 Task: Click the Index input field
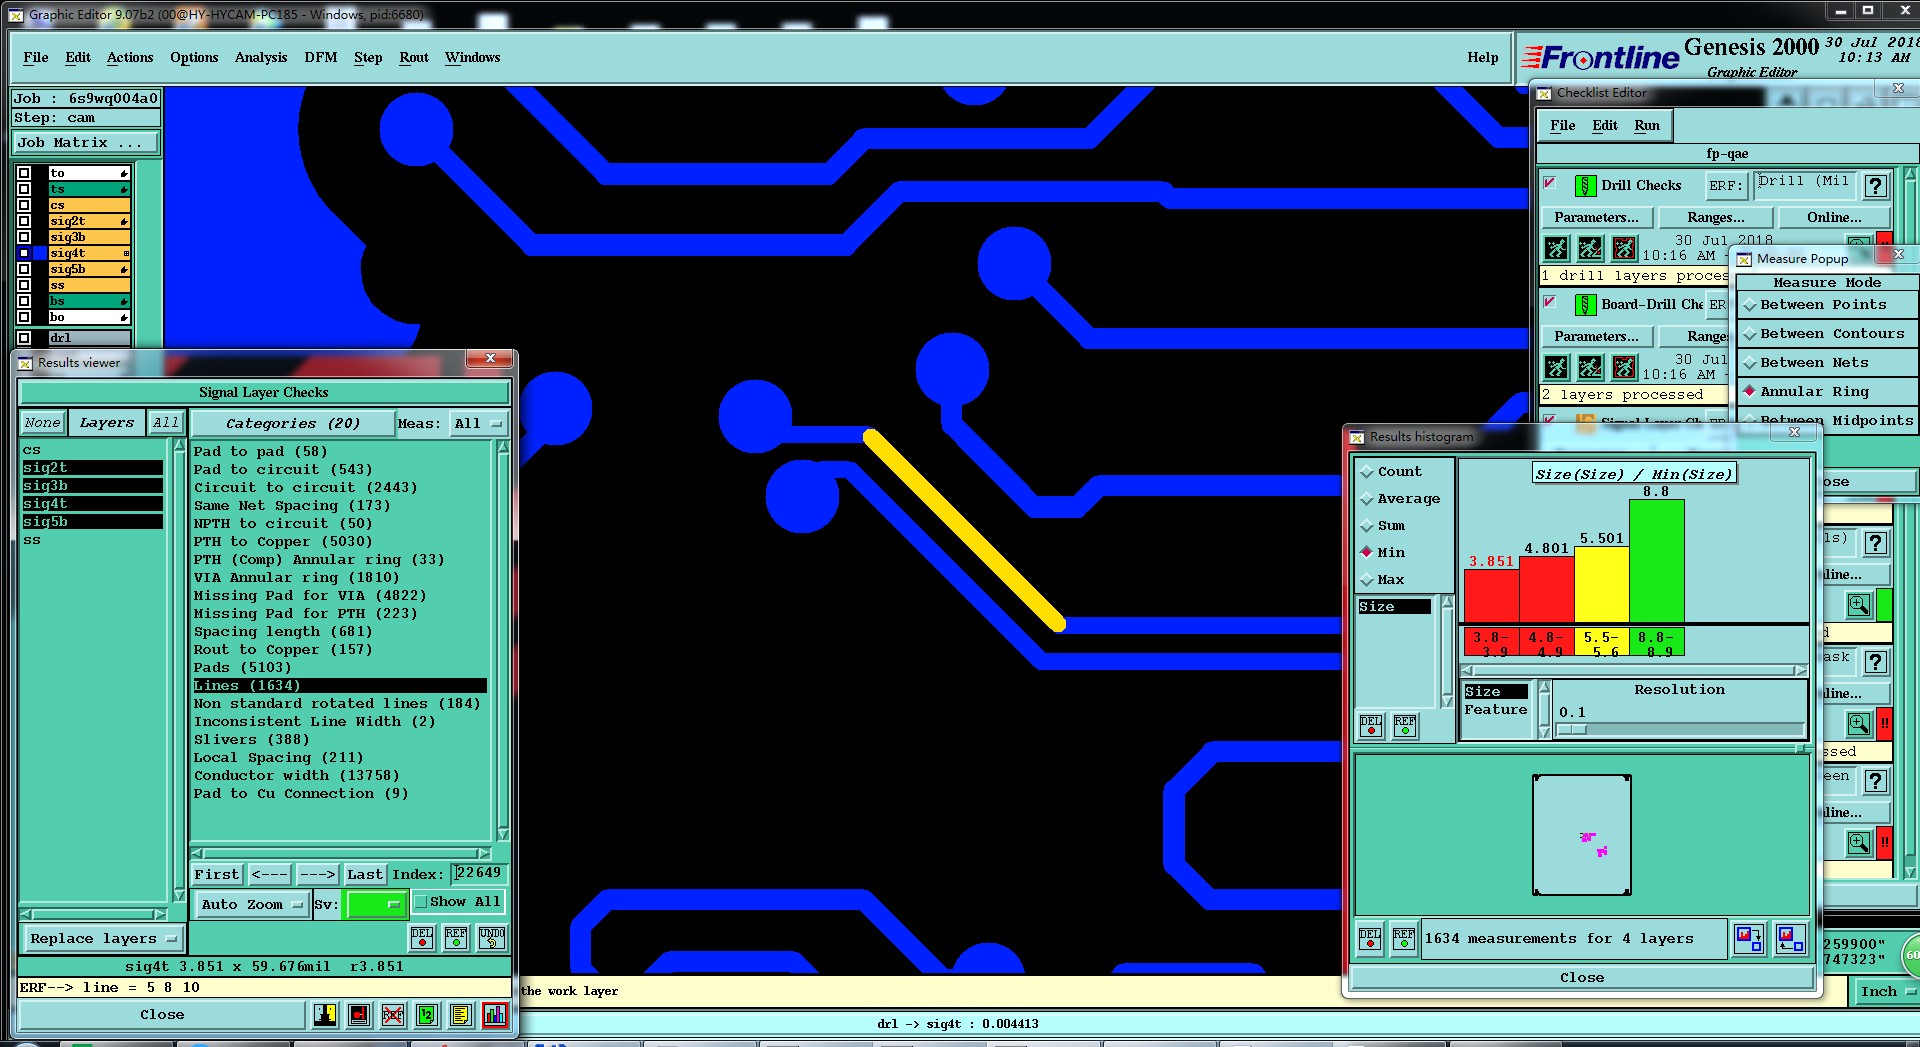point(479,874)
